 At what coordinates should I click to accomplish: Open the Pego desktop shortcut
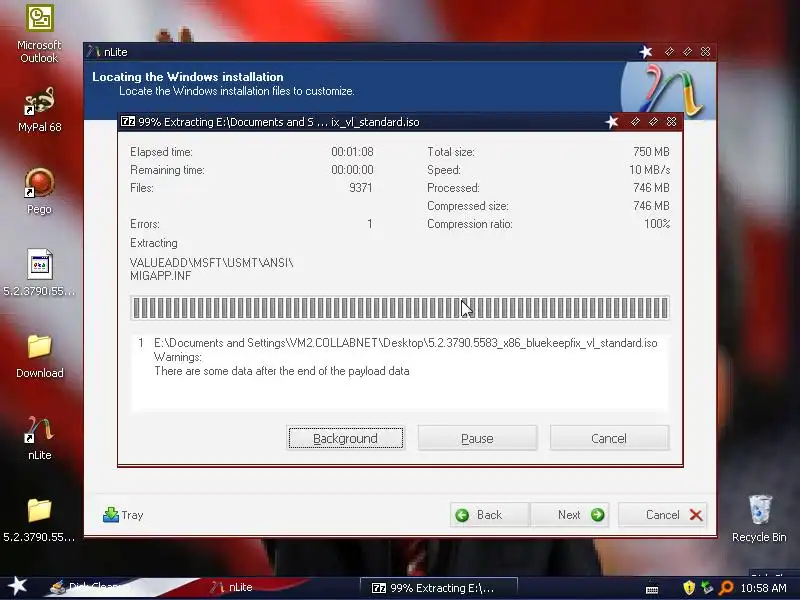[x=39, y=191]
